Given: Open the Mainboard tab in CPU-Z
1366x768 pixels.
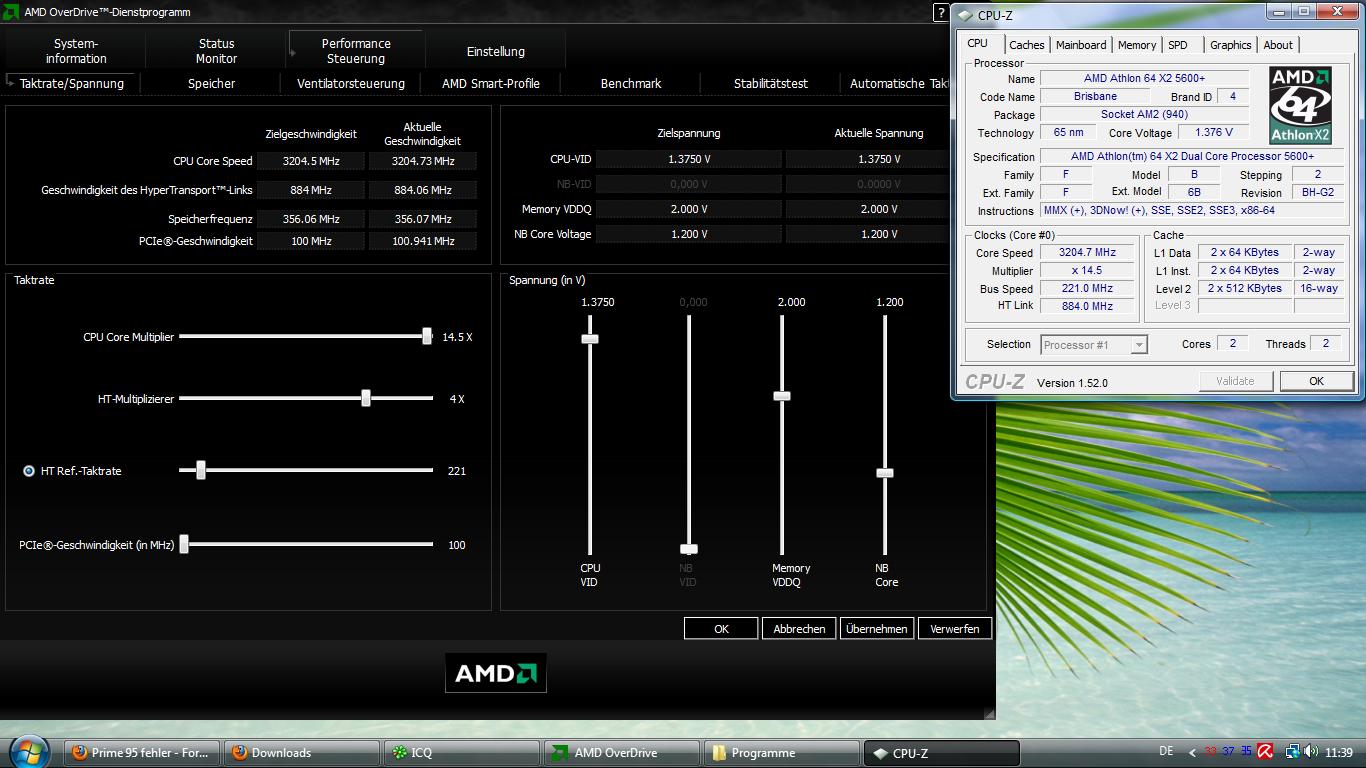Looking at the screenshot, I should pyautogui.click(x=1081, y=45).
